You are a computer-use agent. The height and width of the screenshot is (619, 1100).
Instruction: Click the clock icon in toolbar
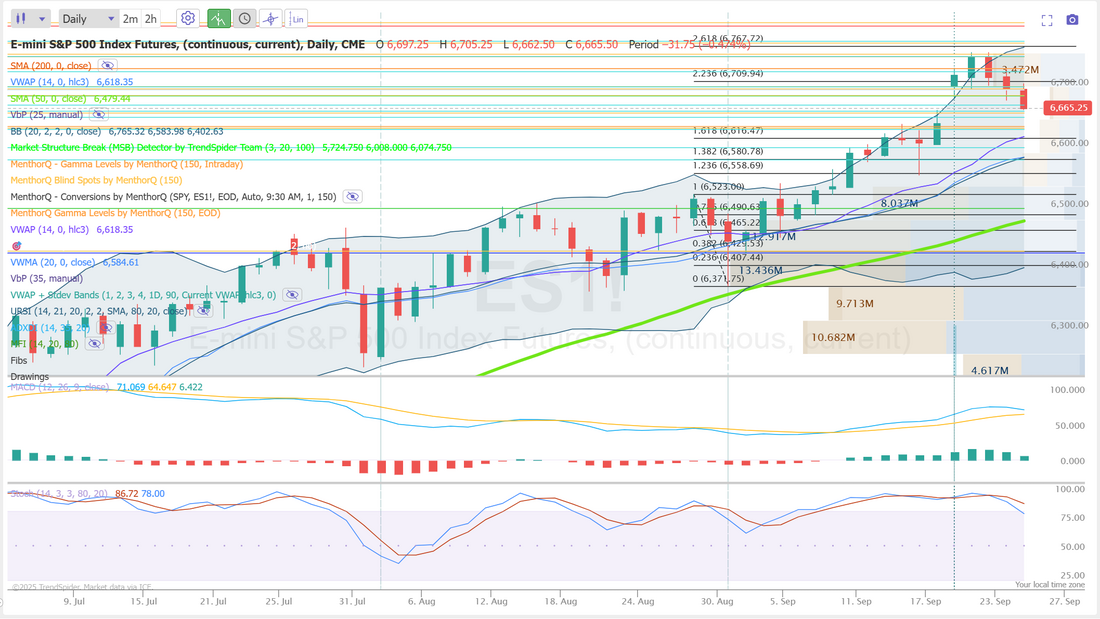[245, 18]
